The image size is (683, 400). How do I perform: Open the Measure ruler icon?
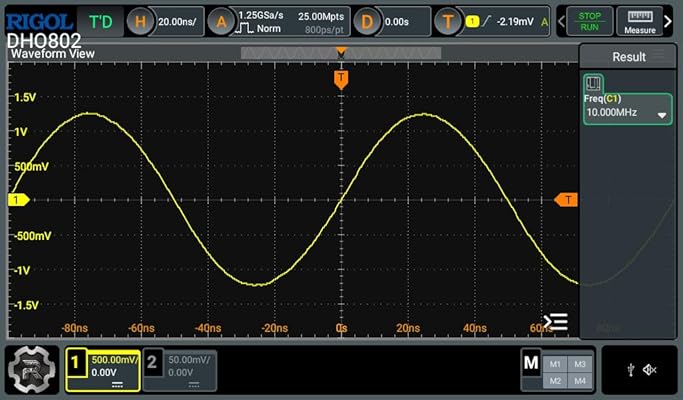pos(639,21)
